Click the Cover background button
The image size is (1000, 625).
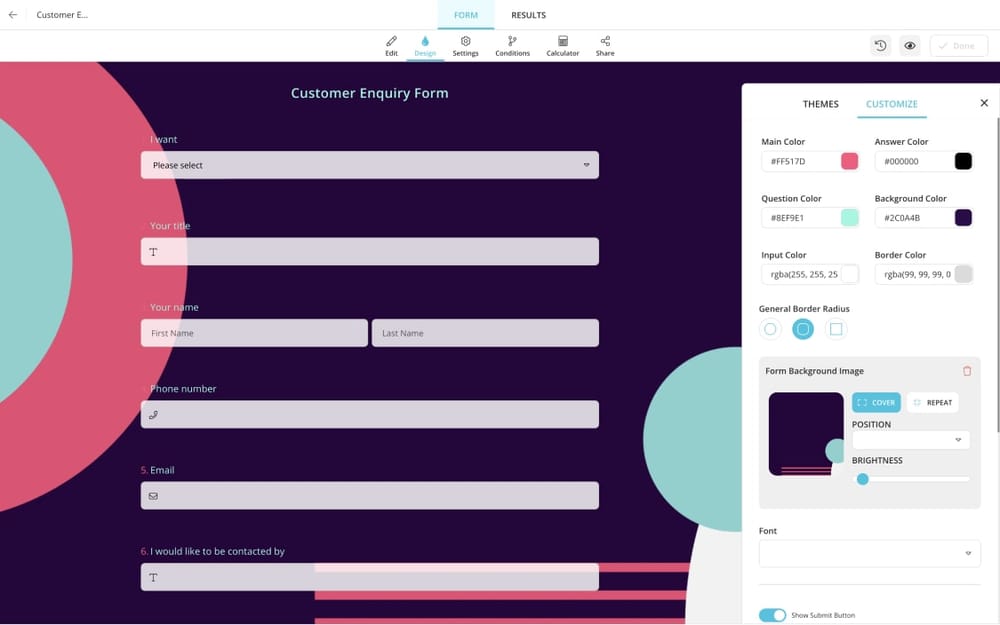point(876,402)
